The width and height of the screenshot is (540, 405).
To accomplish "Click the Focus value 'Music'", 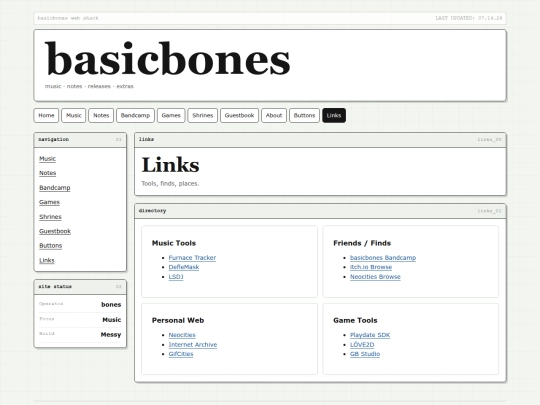I will pos(112,320).
